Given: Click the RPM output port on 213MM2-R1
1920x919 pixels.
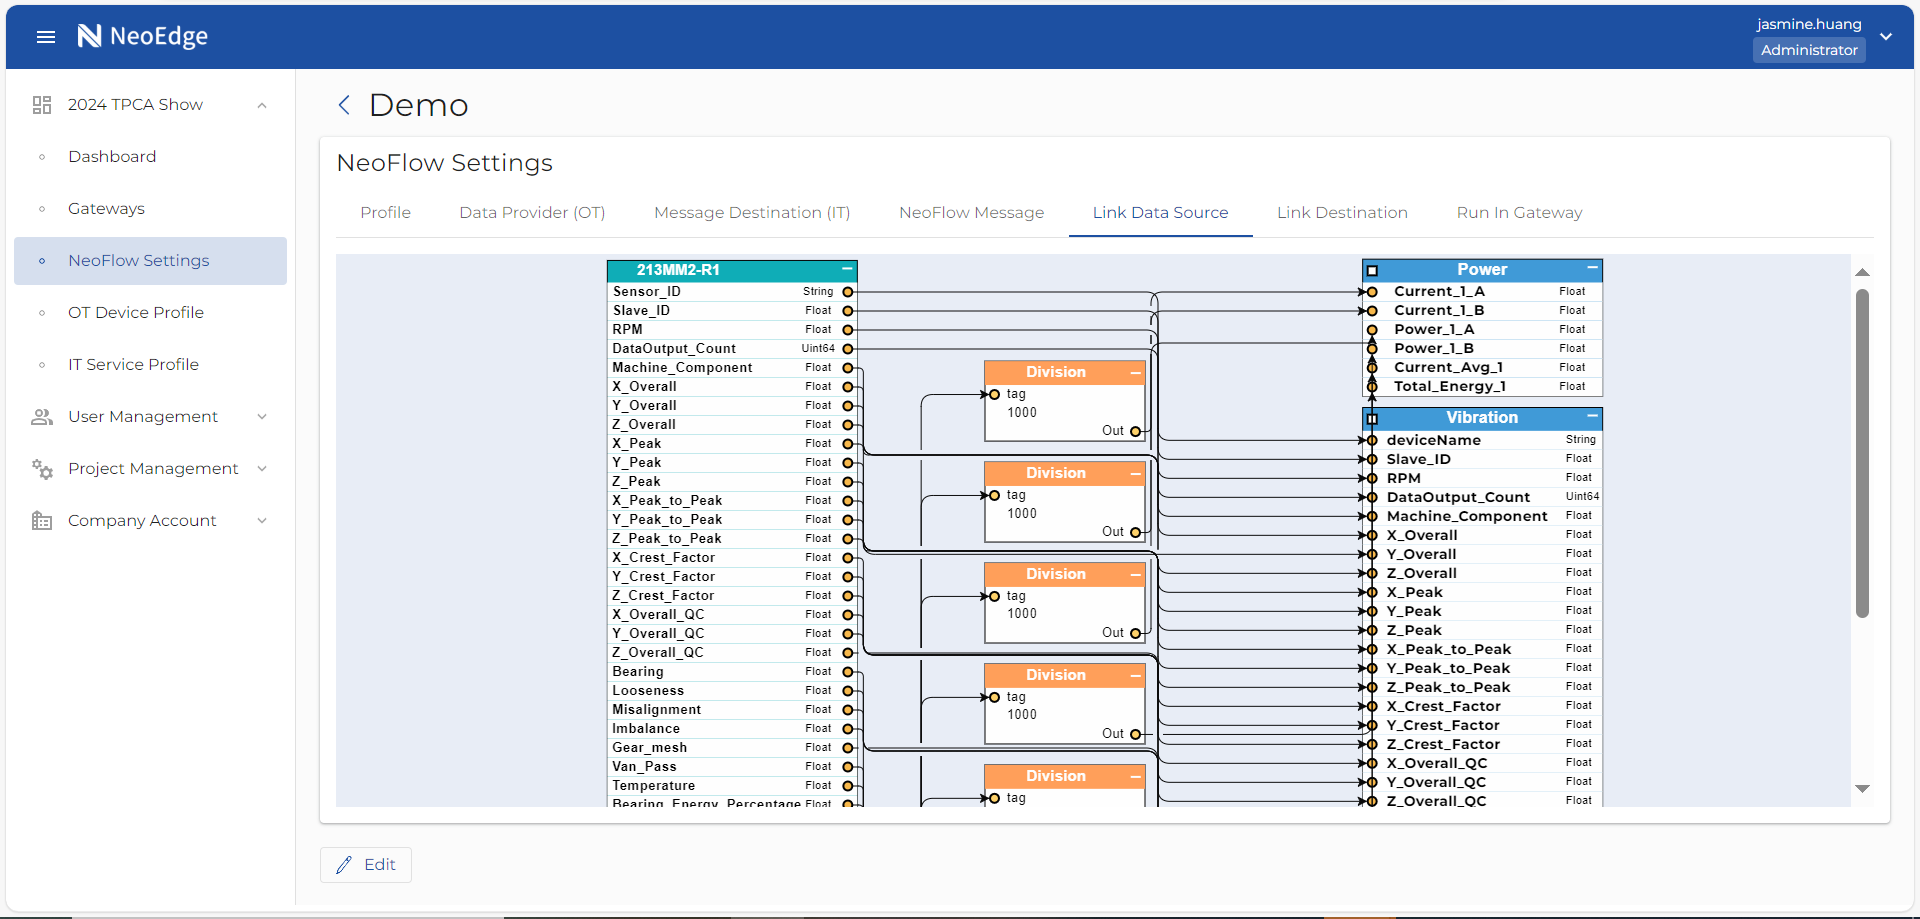Looking at the screenshot, I should point(848,330).
